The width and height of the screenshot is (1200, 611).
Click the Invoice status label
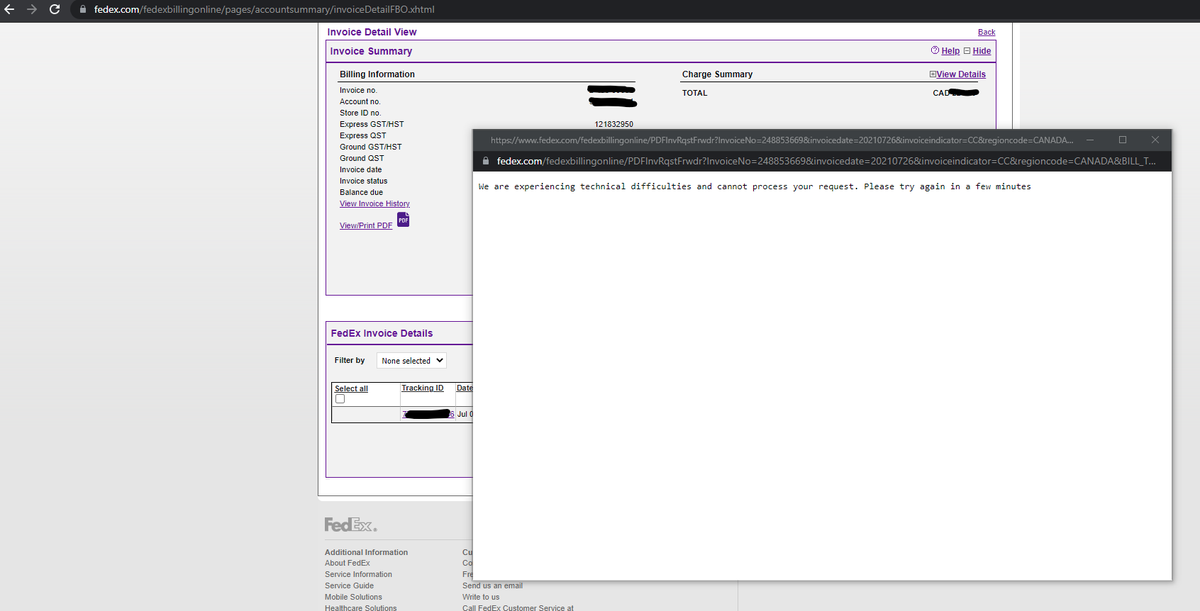pyautogui.click(x=363, y=181)
